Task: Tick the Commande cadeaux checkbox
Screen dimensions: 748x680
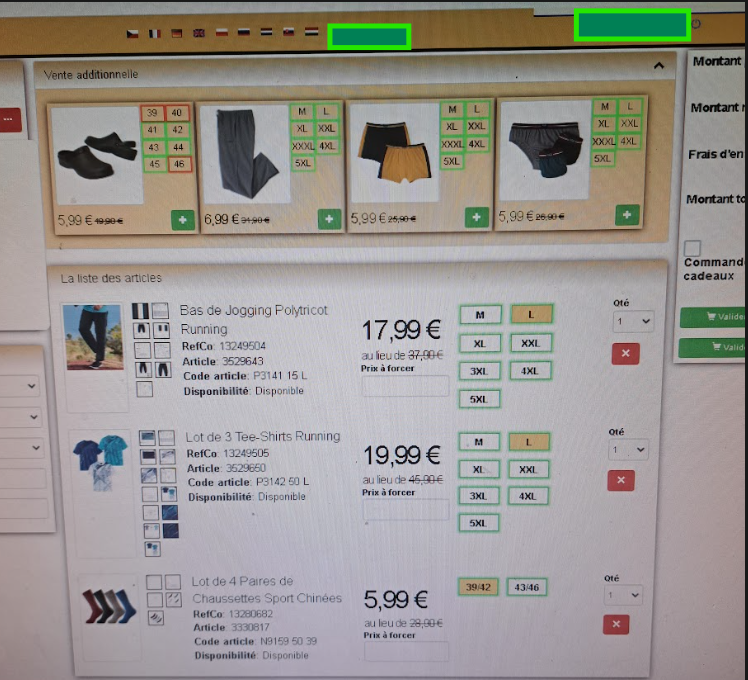Action: [x=692, y=248]
